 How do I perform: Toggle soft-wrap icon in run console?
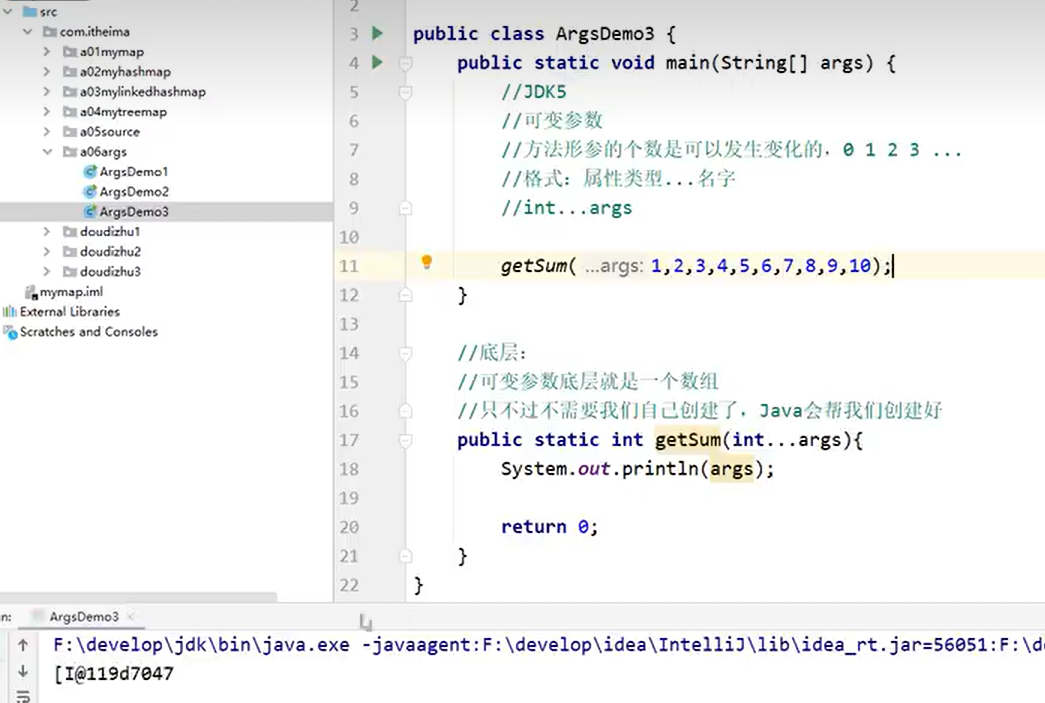[23, 696]
